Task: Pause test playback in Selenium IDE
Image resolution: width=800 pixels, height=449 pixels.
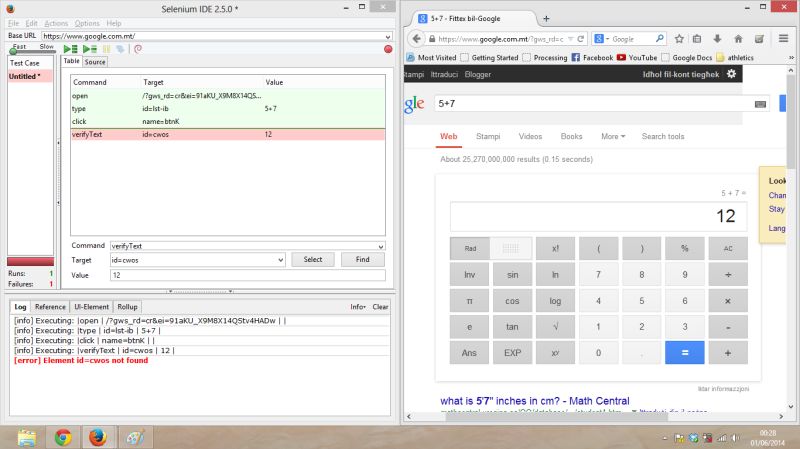Action: coord(107,49)
